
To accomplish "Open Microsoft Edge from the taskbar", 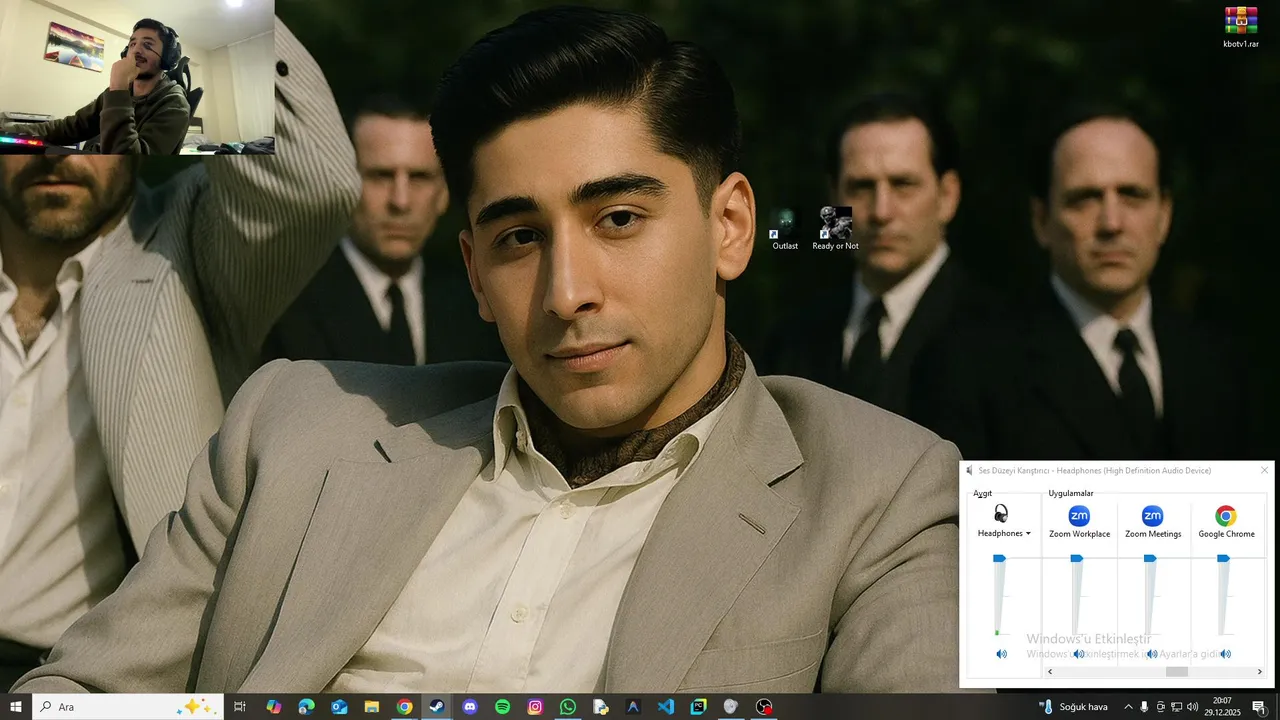I will click(x=306, y=707).
